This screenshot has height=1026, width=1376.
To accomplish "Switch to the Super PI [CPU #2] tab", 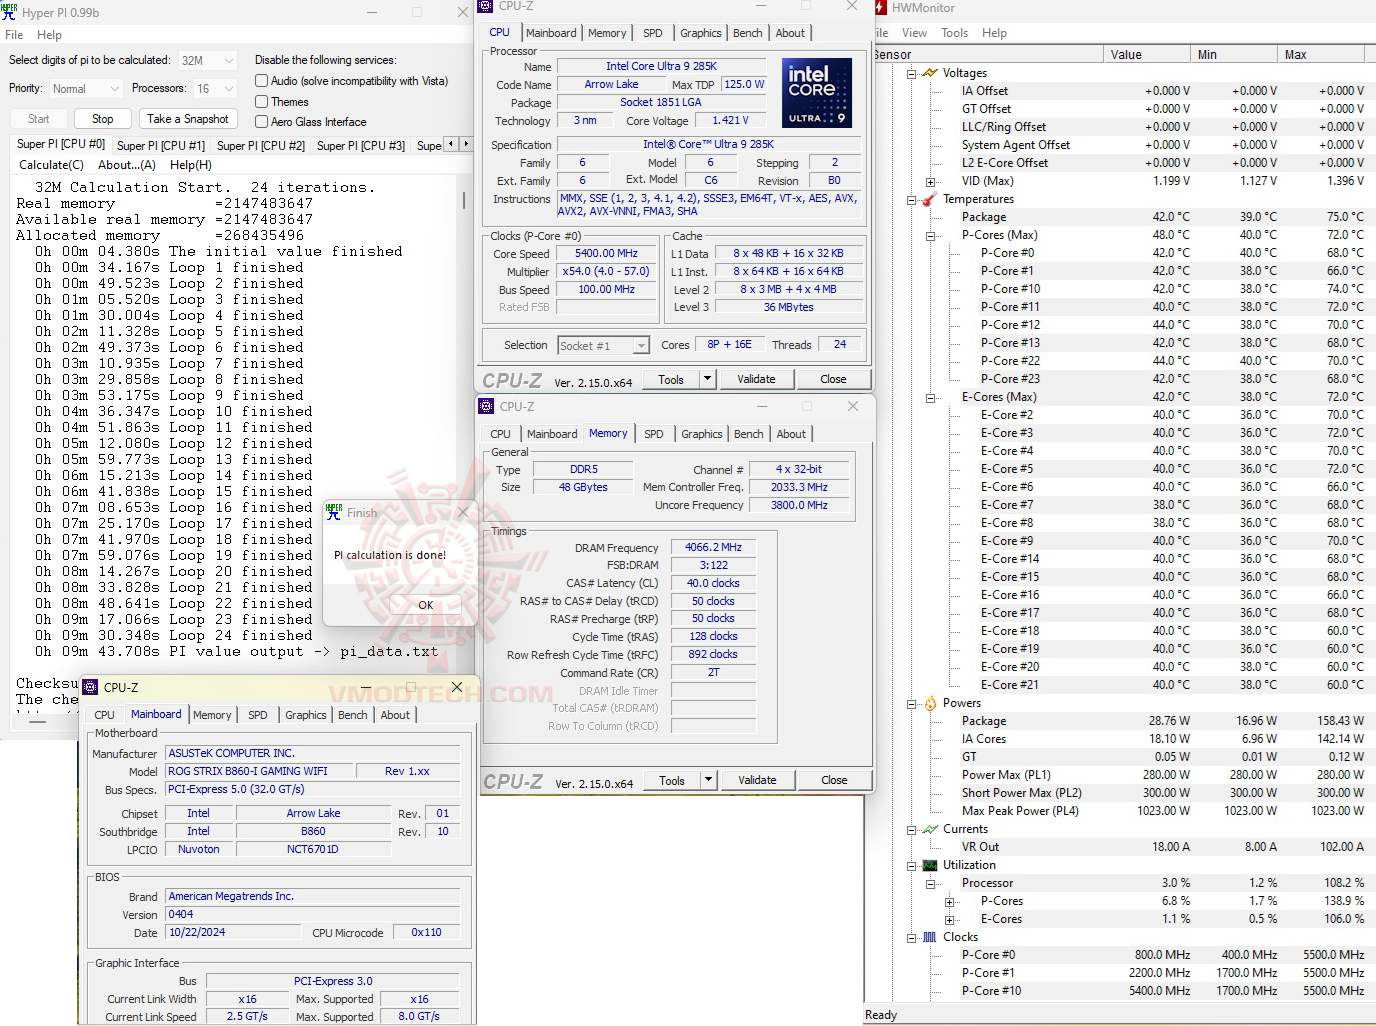I will pos(261,146).
